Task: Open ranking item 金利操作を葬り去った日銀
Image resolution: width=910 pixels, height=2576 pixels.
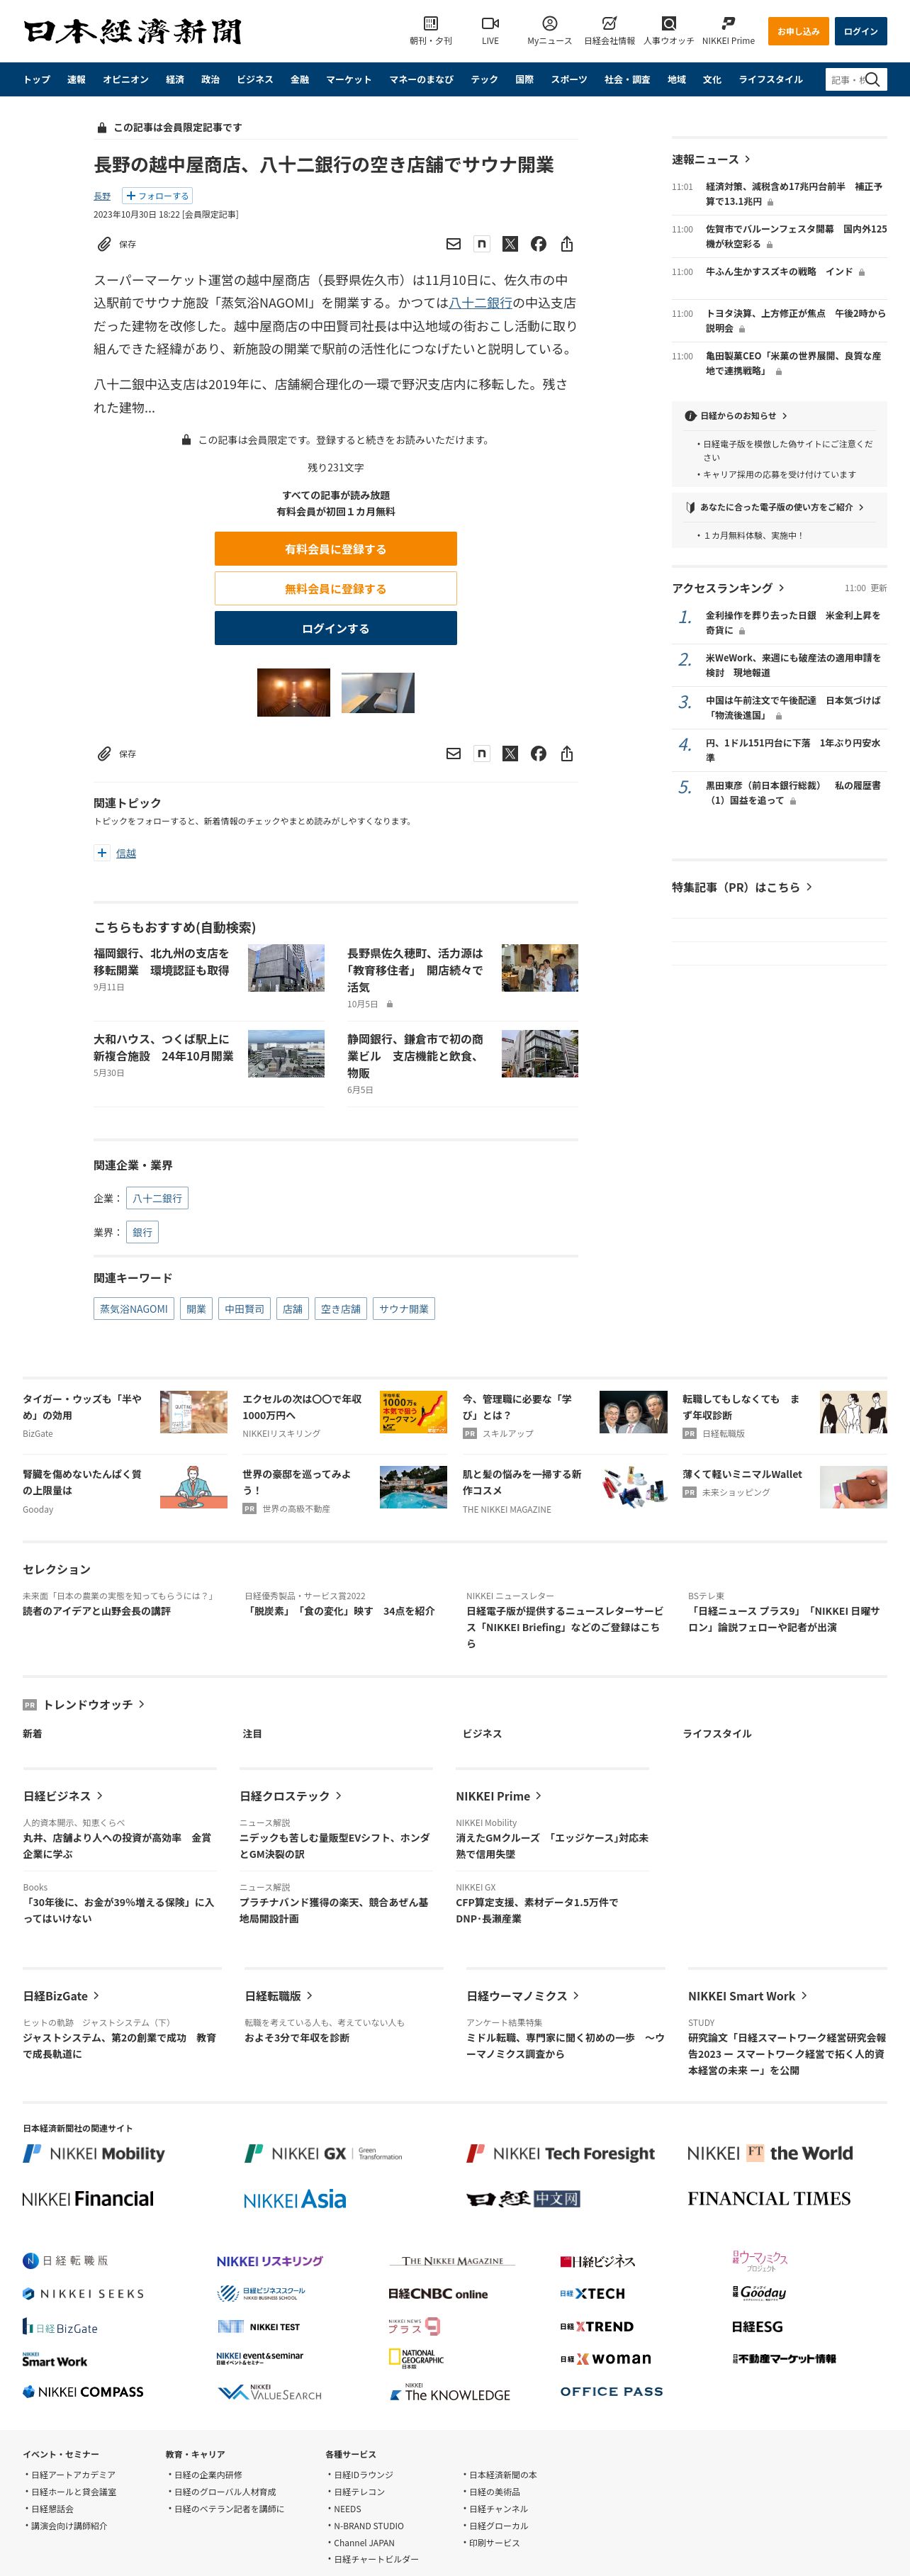Action: click(792, 623)
